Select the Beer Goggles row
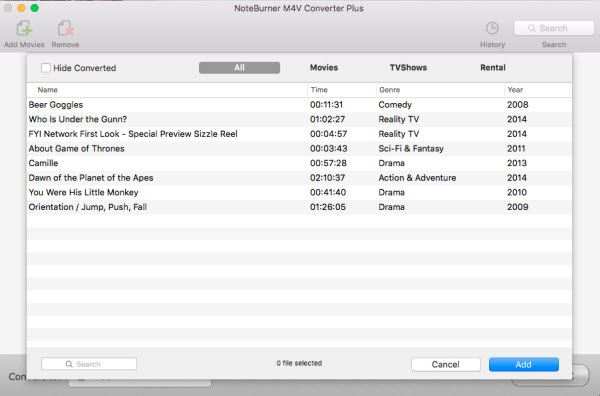The height and width of the screenshot is (396, 600). click(x=299, y=105)
